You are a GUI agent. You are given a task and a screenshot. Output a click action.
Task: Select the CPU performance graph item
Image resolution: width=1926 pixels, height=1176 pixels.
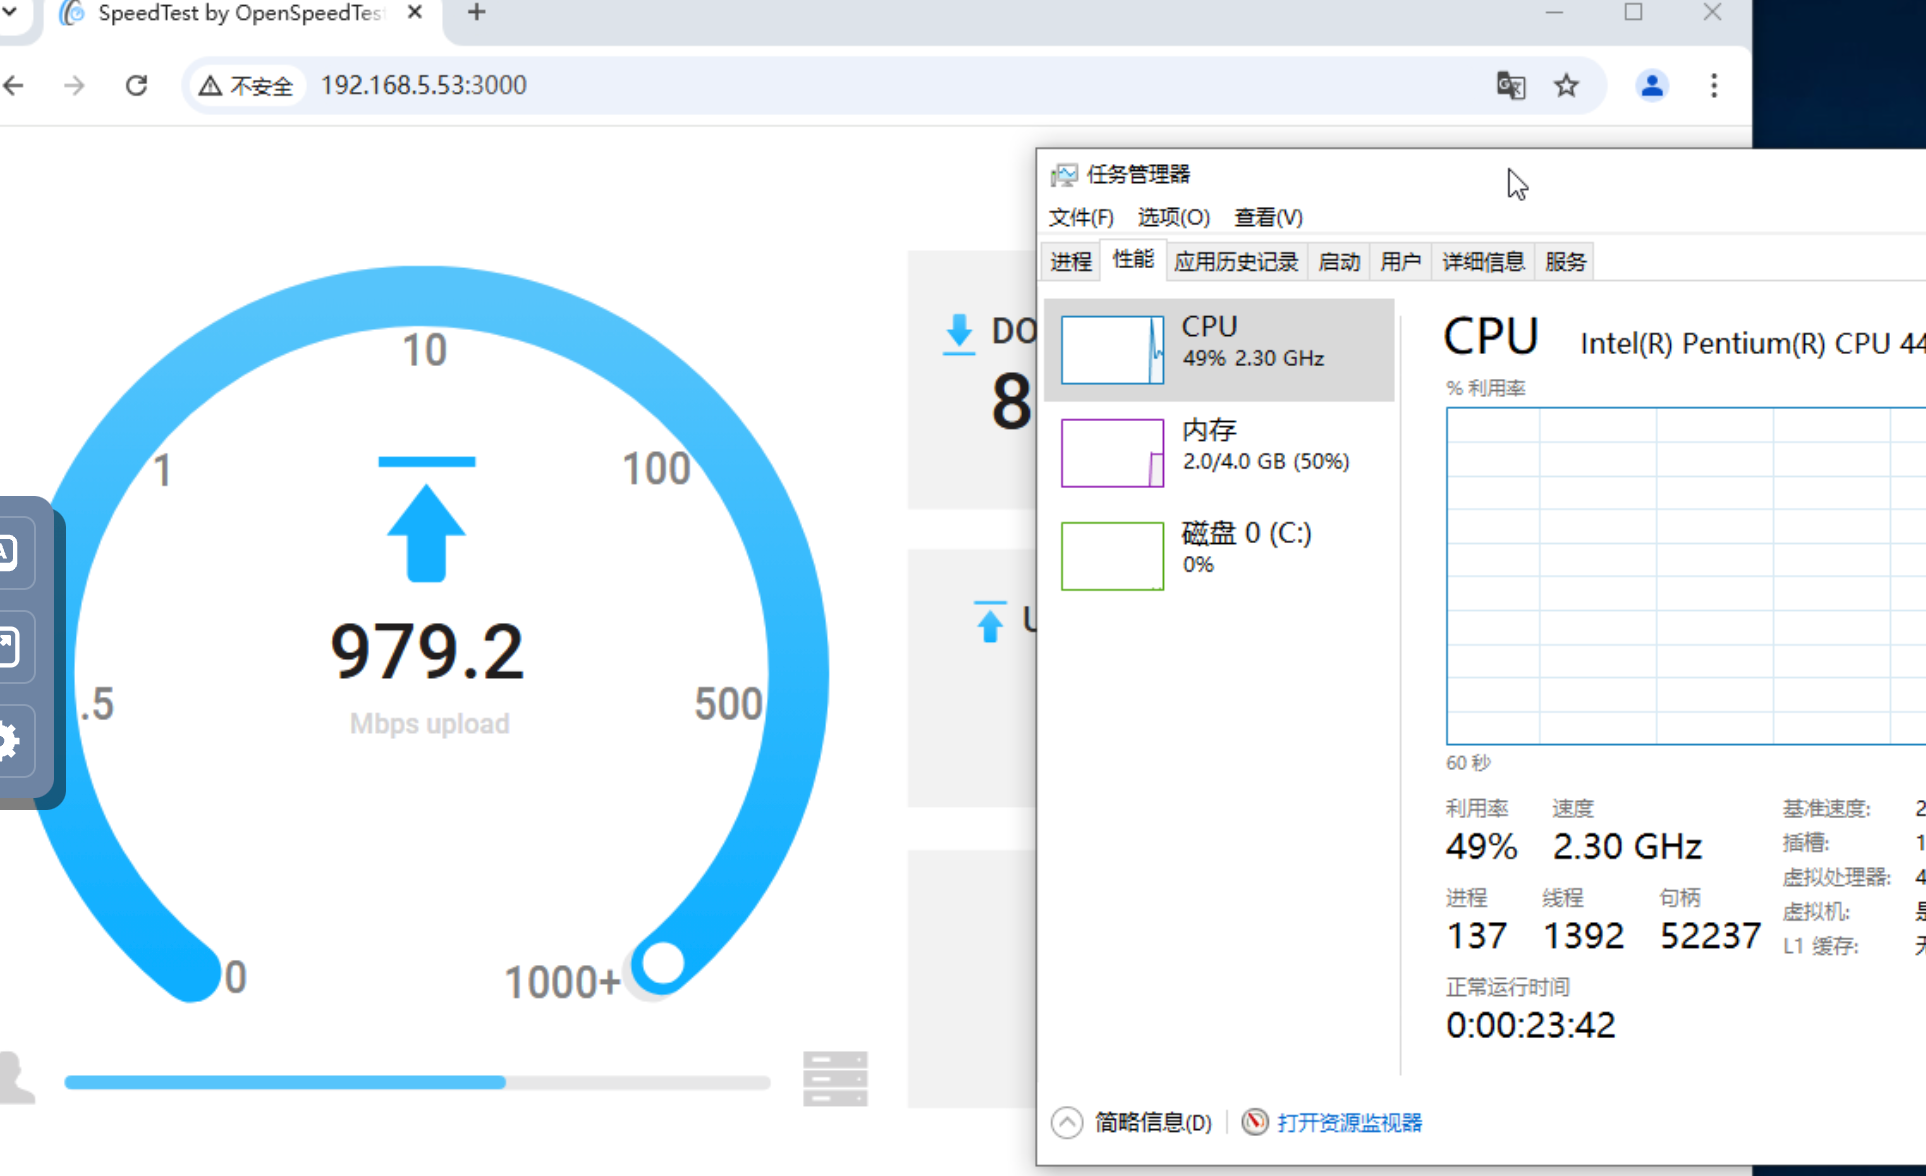[1219, 350]
